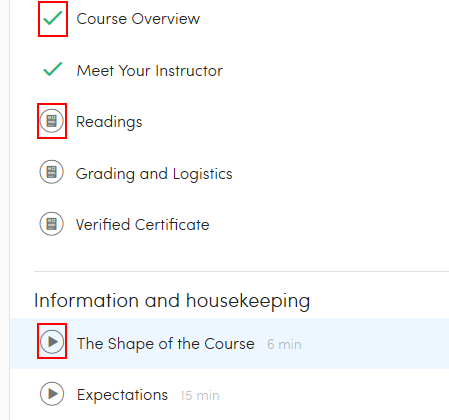
Task: Click the Information and housekeeping section heading
Action: (172, 301)
